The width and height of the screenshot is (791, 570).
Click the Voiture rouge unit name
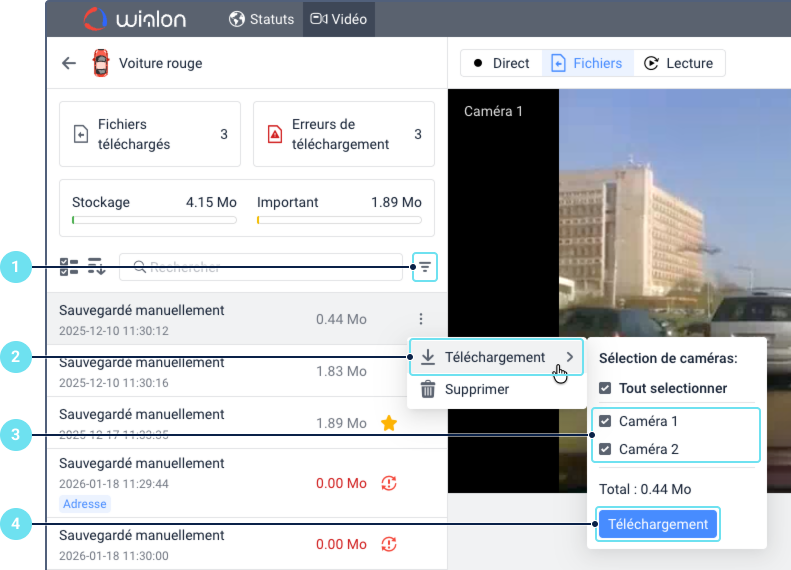(x=161, y=63)
